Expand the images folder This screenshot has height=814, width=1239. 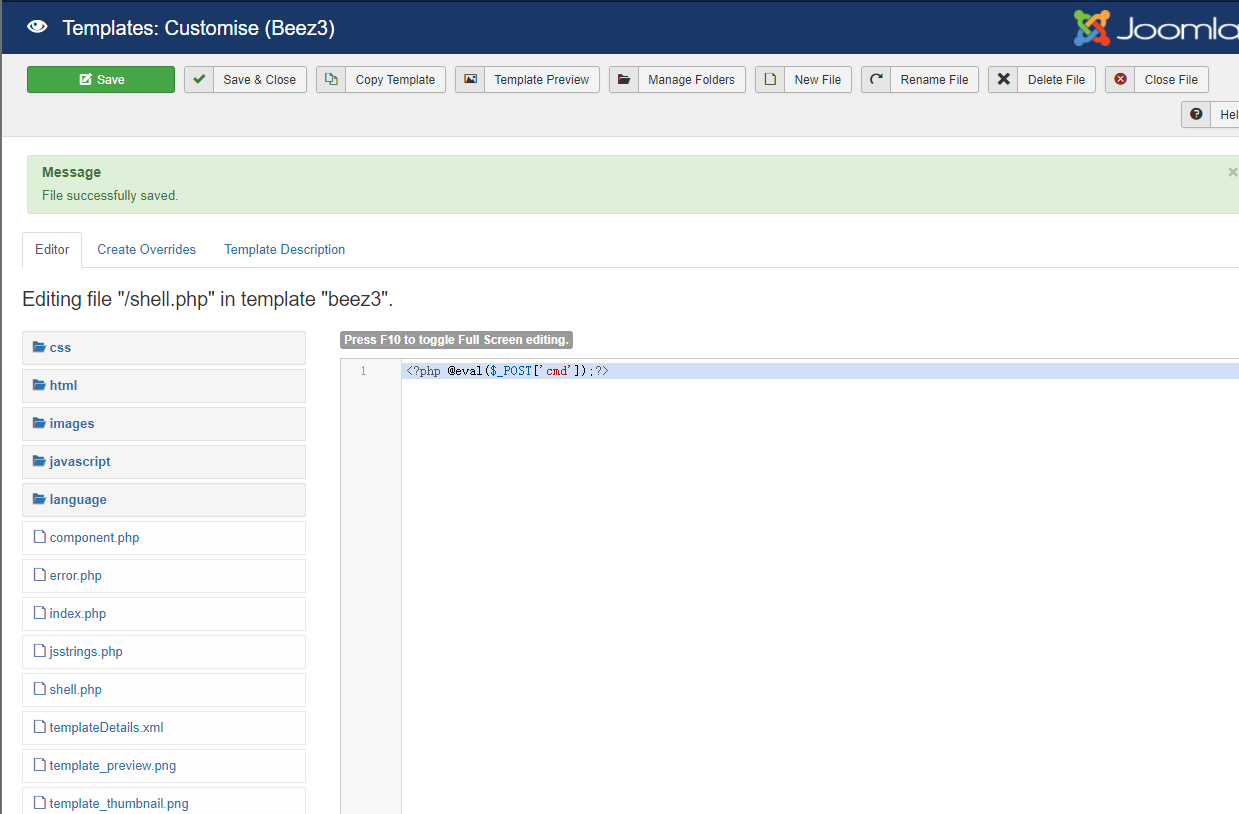(x=164, y=423)
